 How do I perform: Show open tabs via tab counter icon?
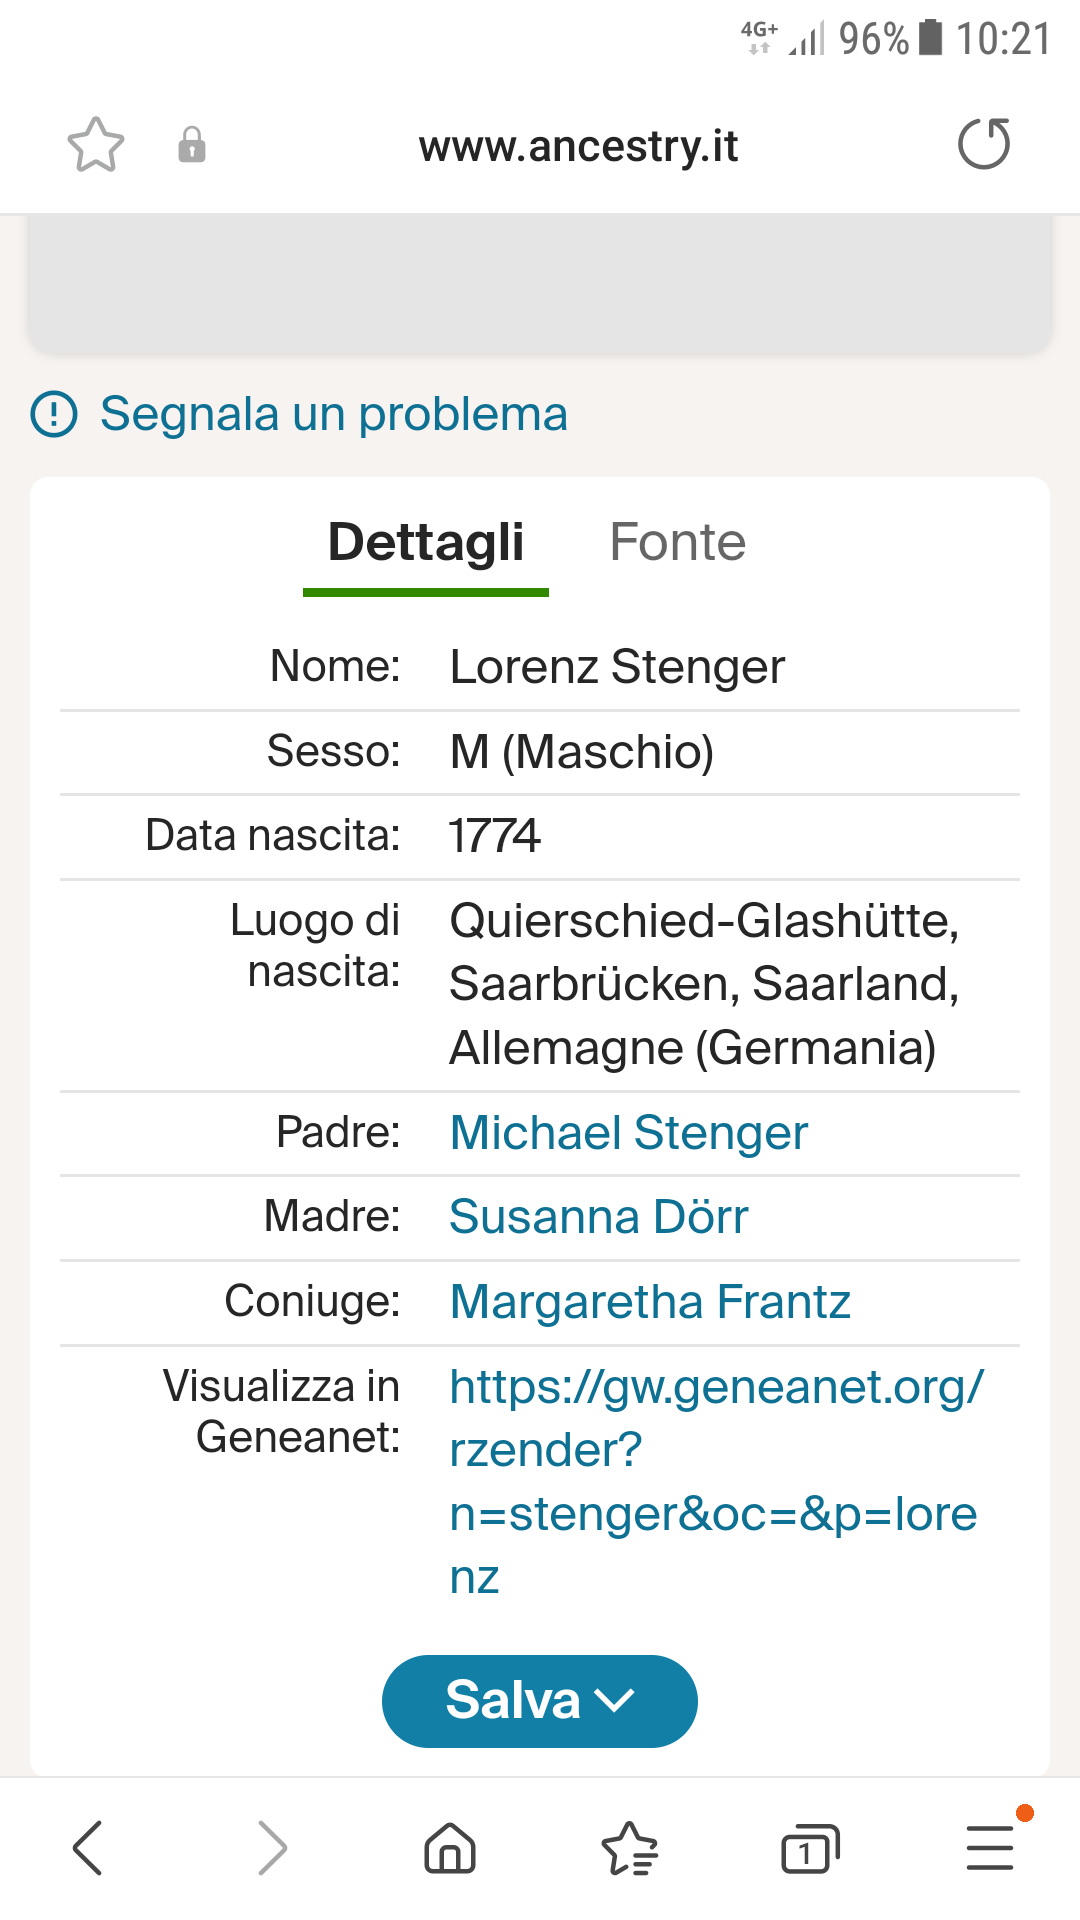[810, 1848]
